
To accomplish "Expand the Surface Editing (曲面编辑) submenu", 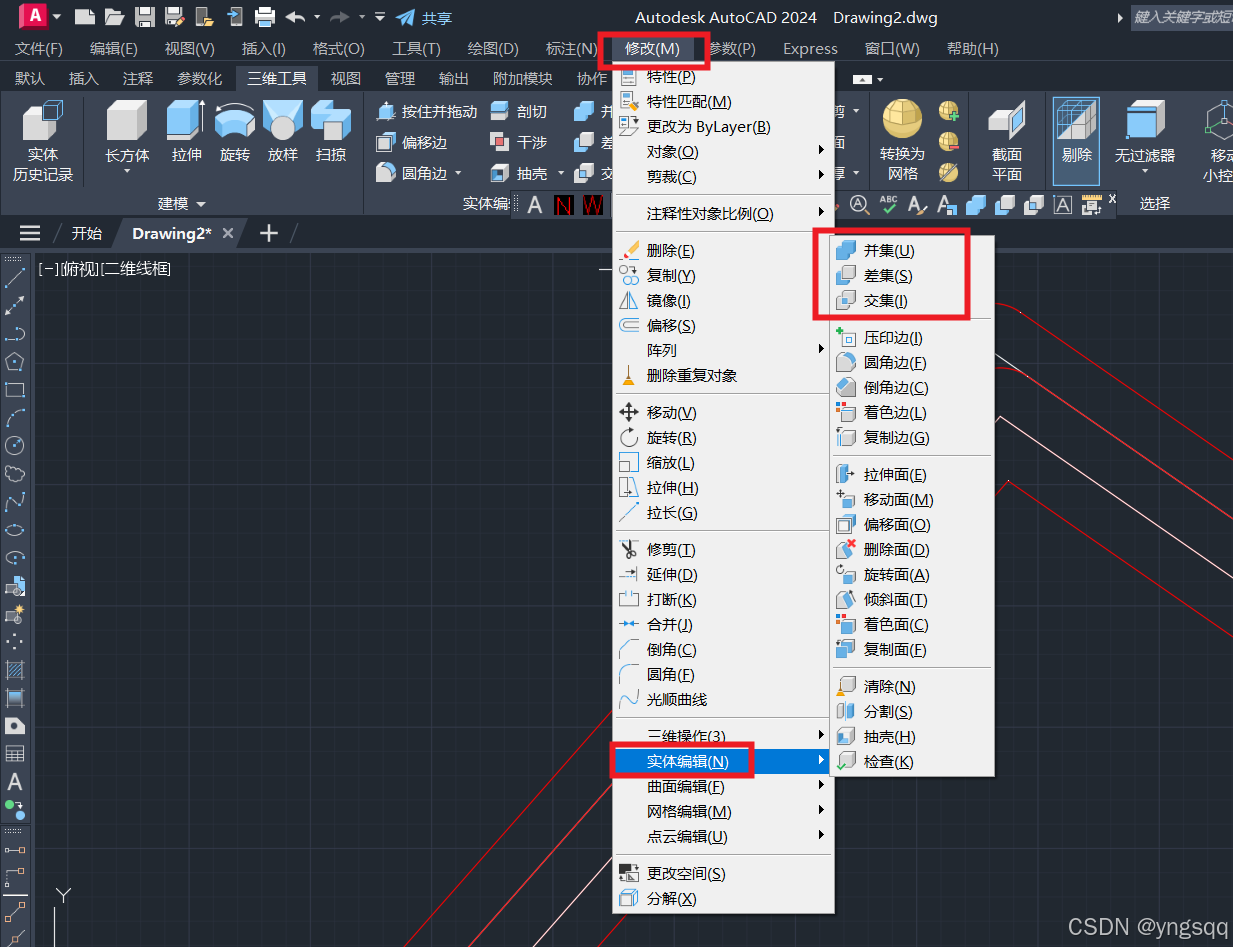I will pyautogui.click(x=723, y=787).
